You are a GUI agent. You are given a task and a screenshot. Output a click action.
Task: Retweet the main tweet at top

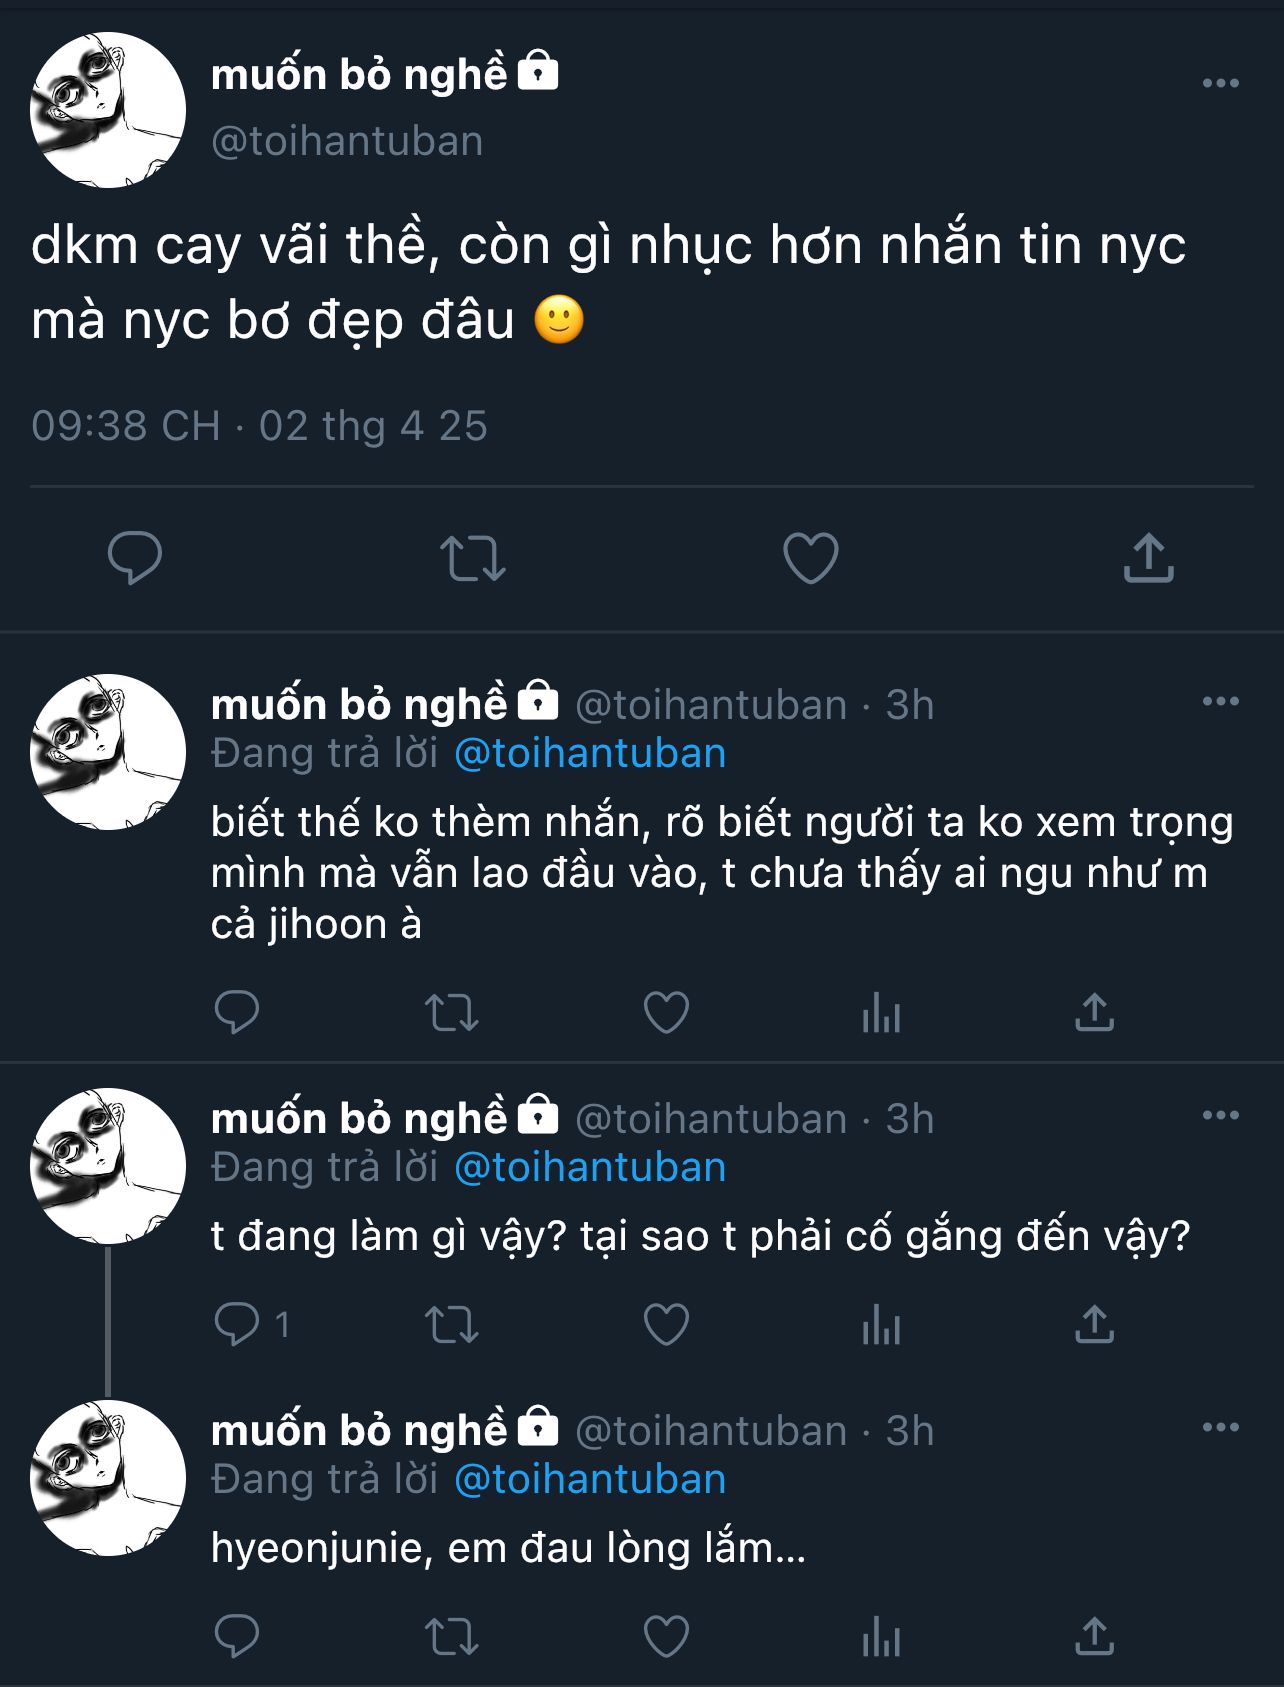coord(473,558)
